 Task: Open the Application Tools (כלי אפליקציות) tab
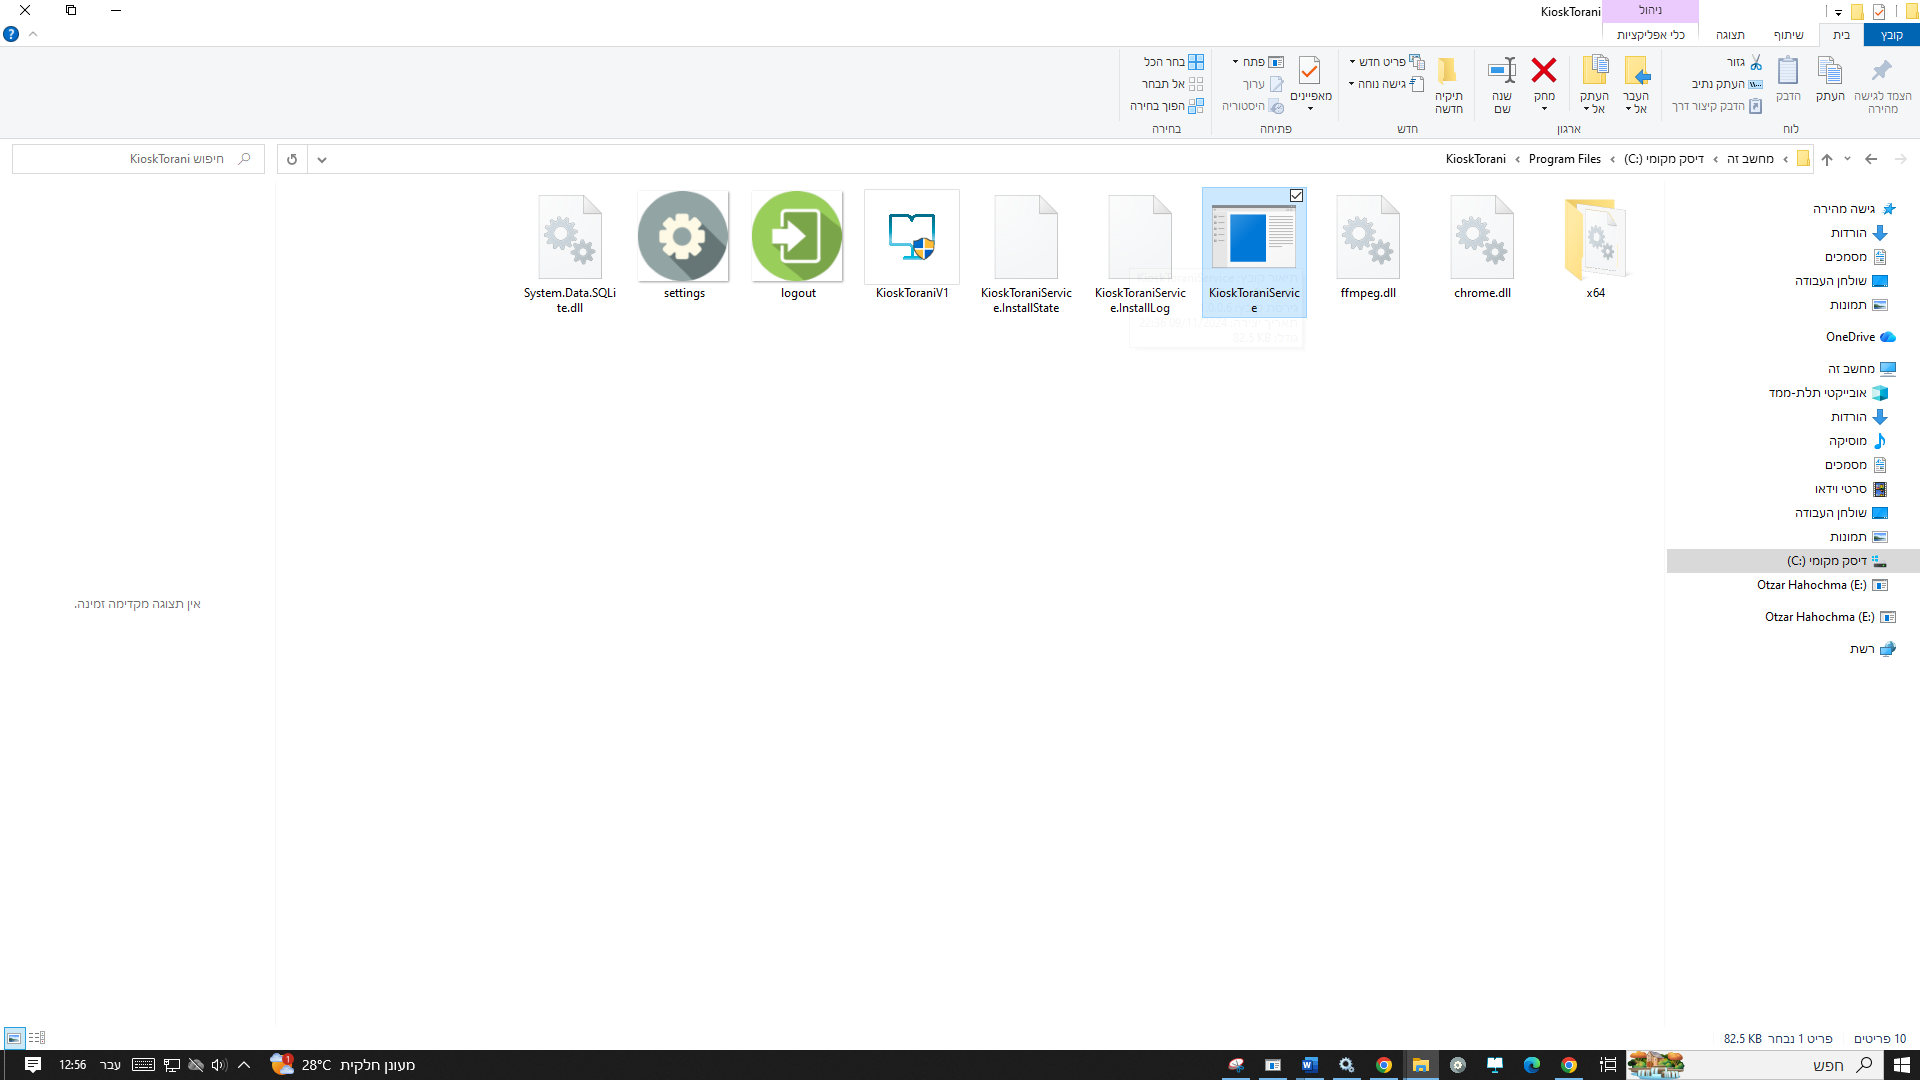1651,35
